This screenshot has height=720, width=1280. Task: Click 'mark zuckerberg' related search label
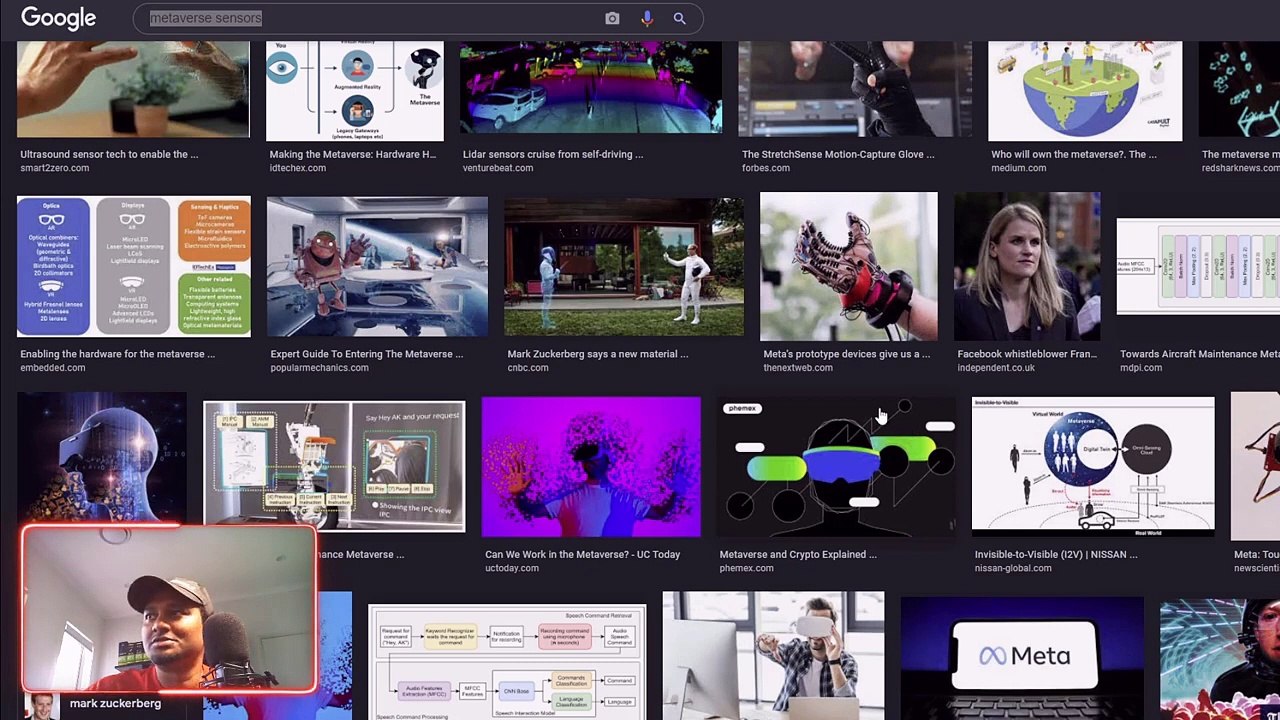[x=115, y=703]
